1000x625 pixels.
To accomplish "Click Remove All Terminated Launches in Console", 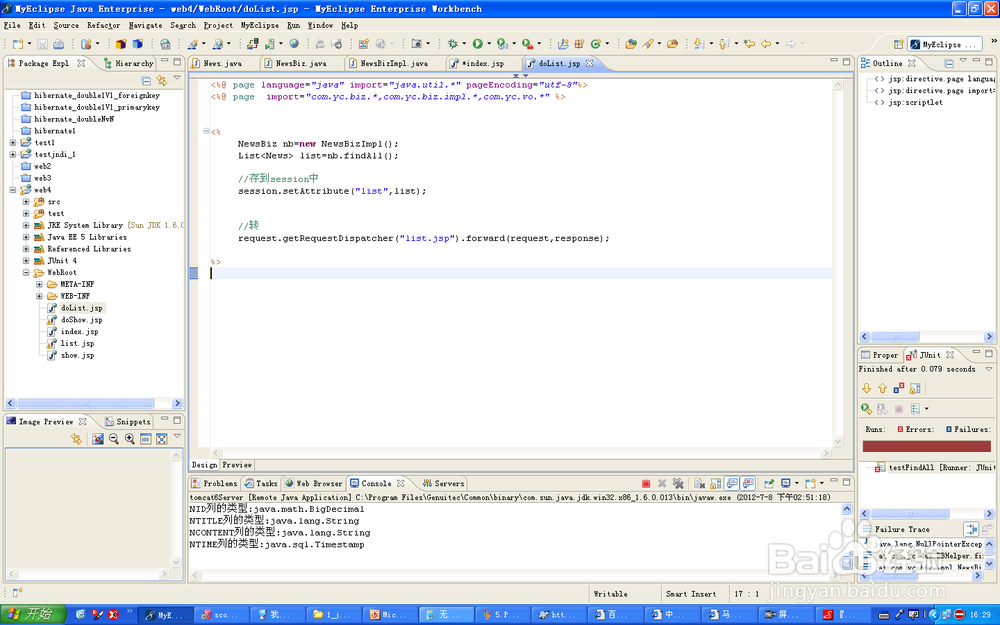I will pos(679,483).
